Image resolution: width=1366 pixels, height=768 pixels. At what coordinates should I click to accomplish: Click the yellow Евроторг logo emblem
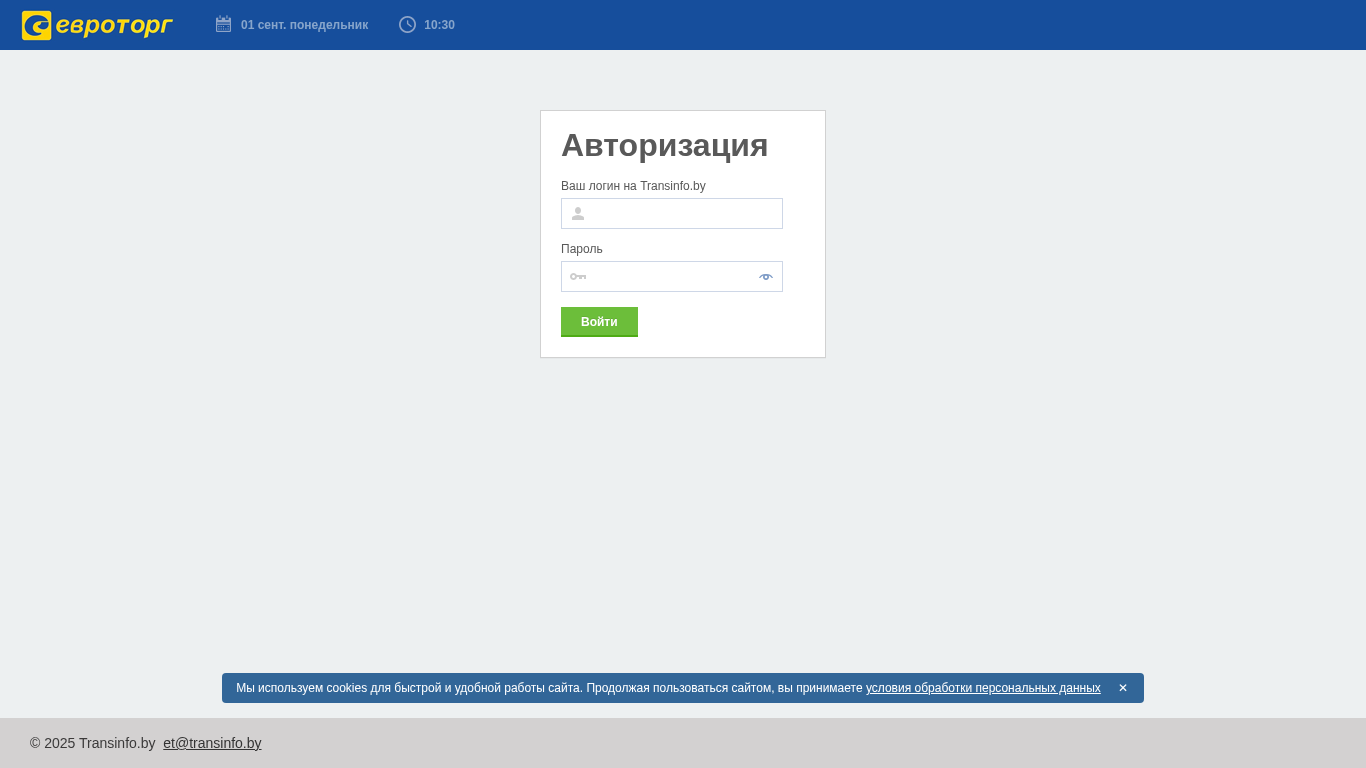point(37,25)
